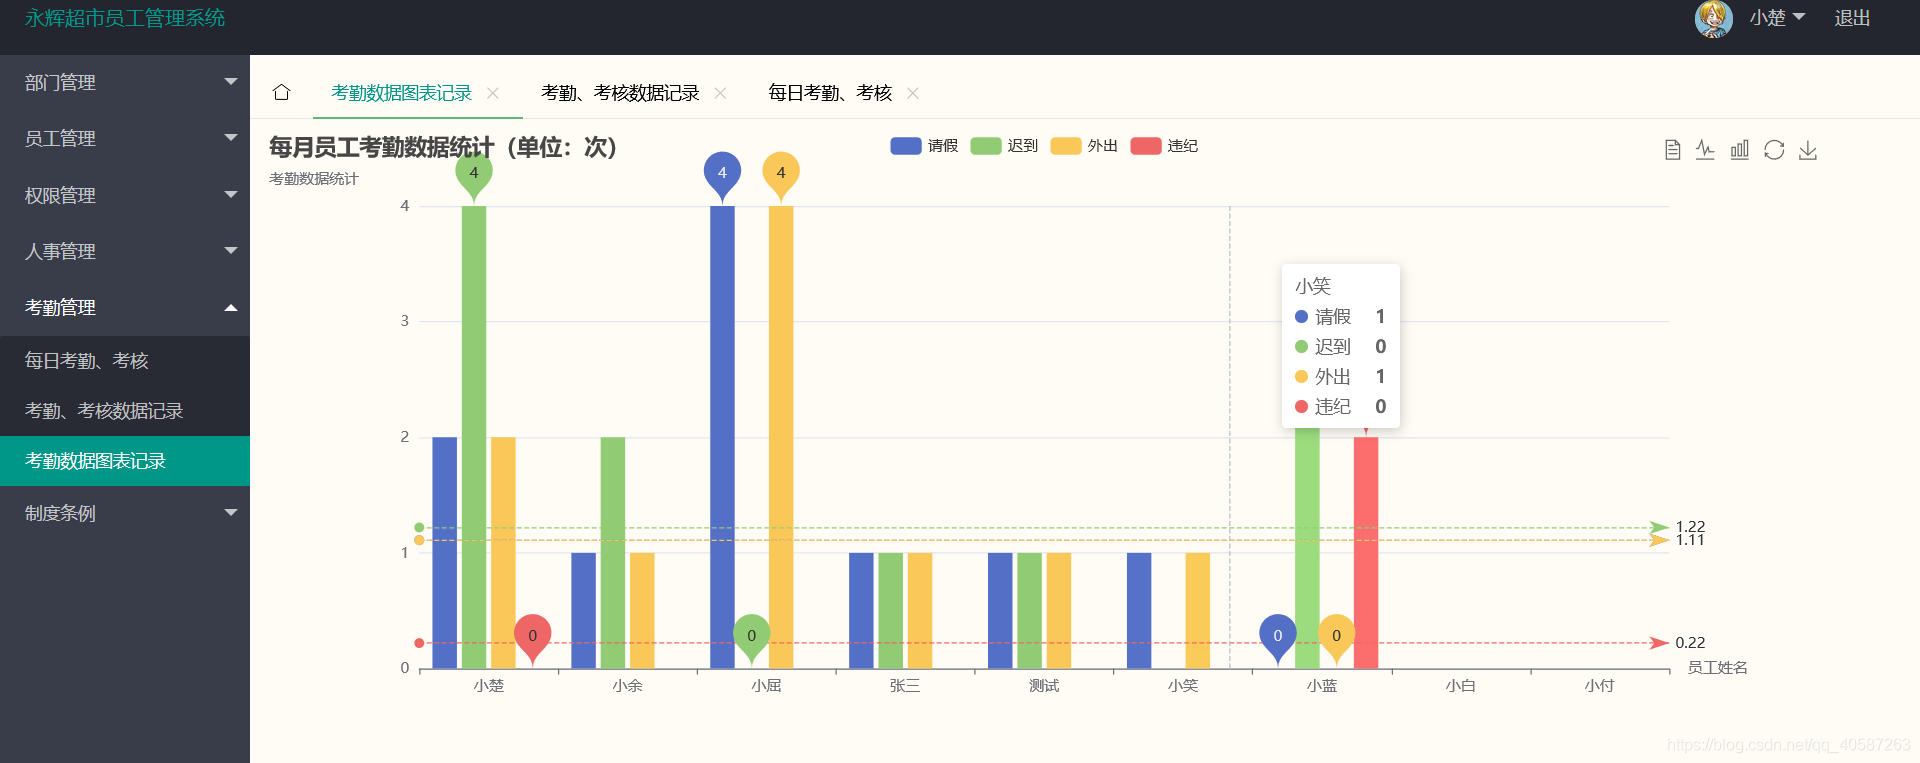Viewport: 1920px width, 763px height.
Task: Switch to 每日考勤、考核 tab
Action: tap(830, 93)
